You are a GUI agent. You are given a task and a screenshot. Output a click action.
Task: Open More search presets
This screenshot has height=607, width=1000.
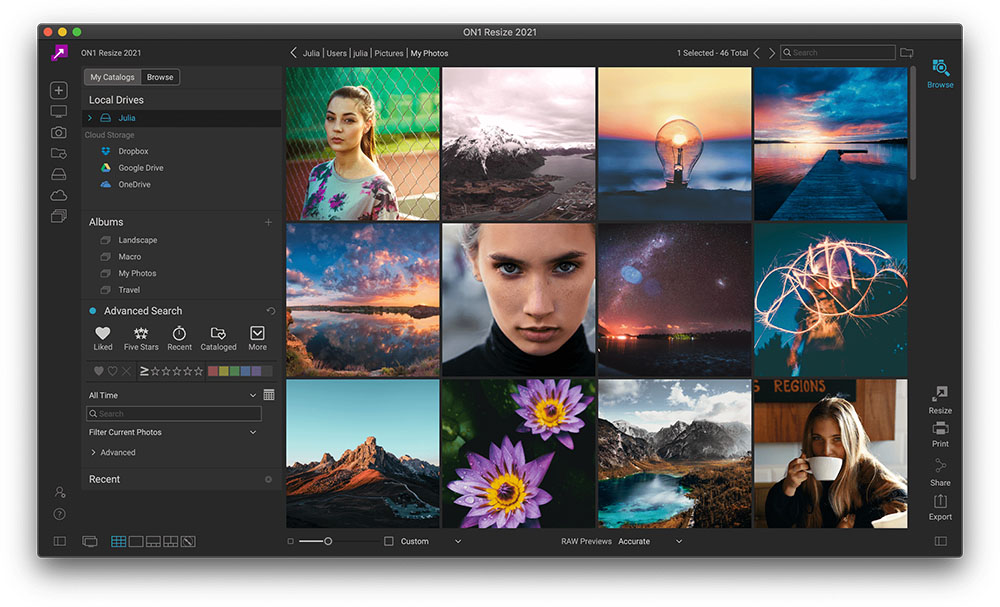[x=257, y=339]
